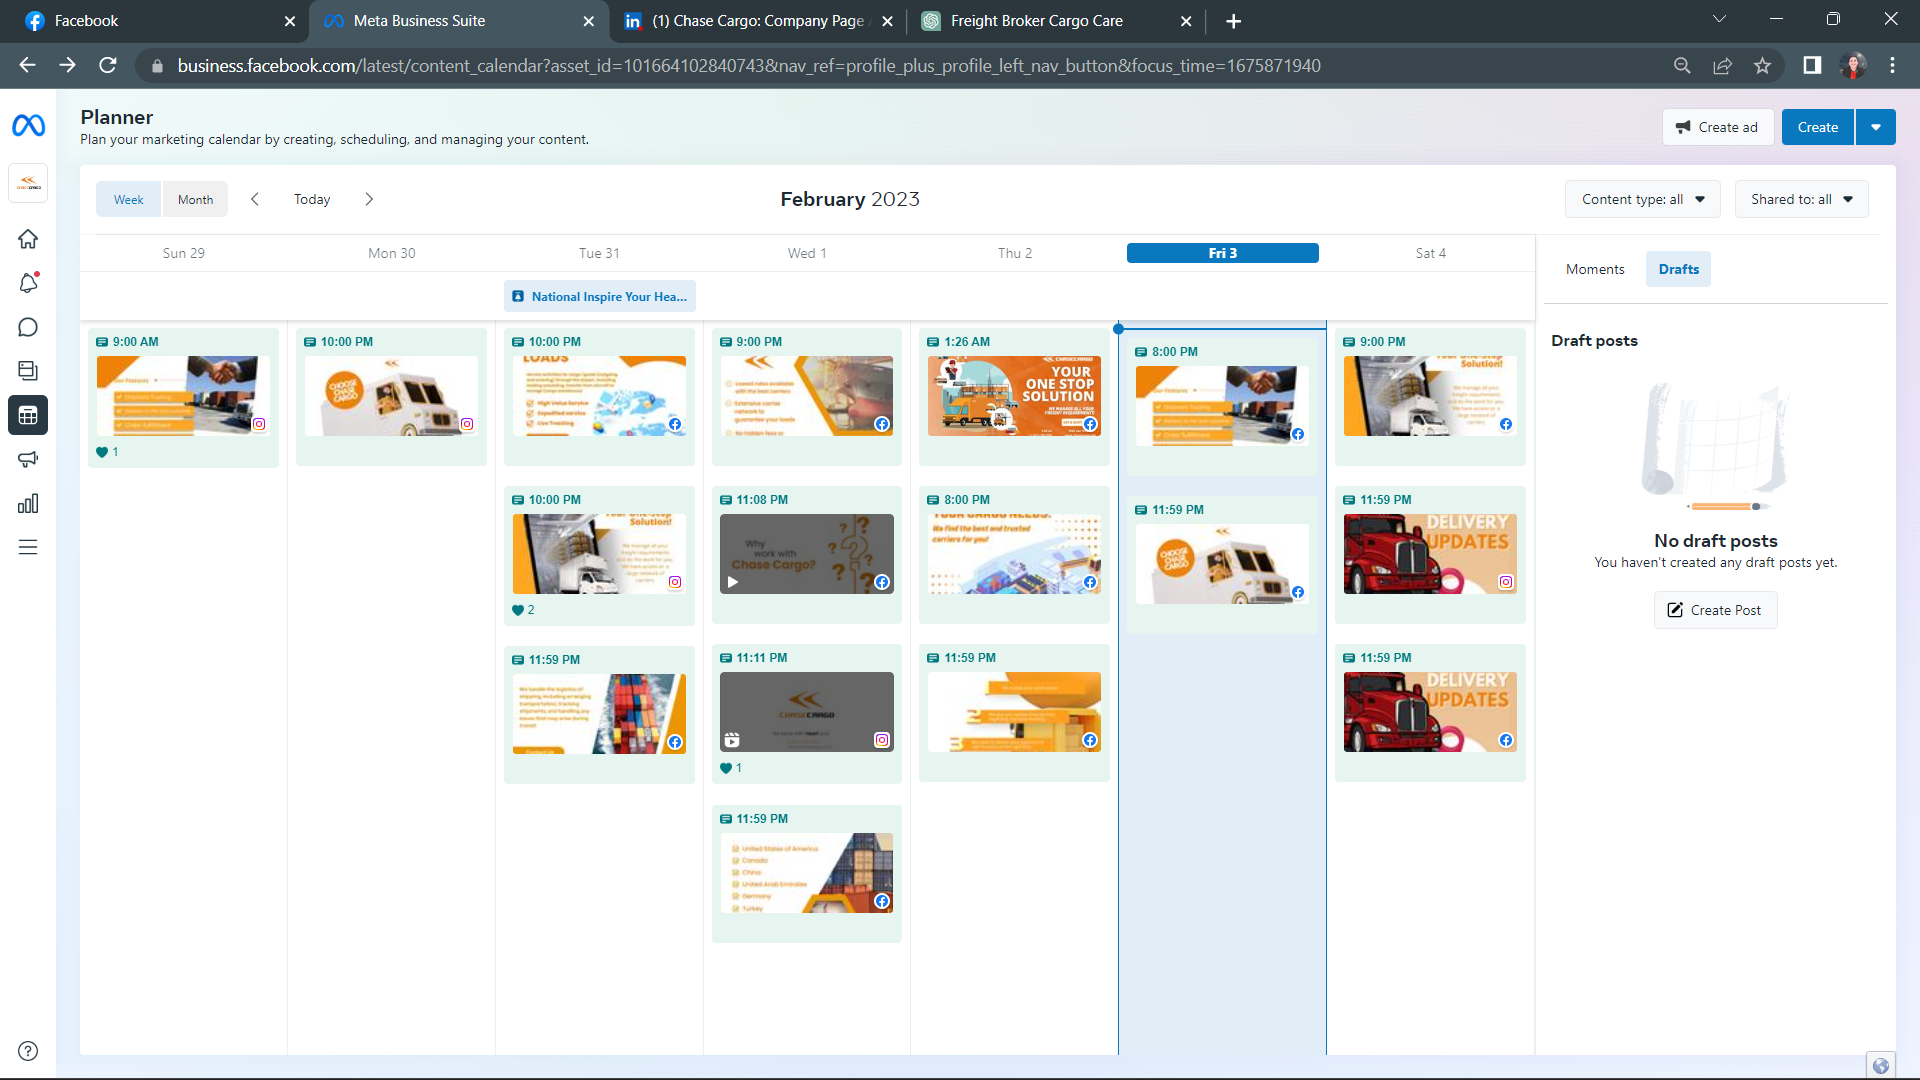Select the Planner calendar sidebar icon

tap(28, 415)
